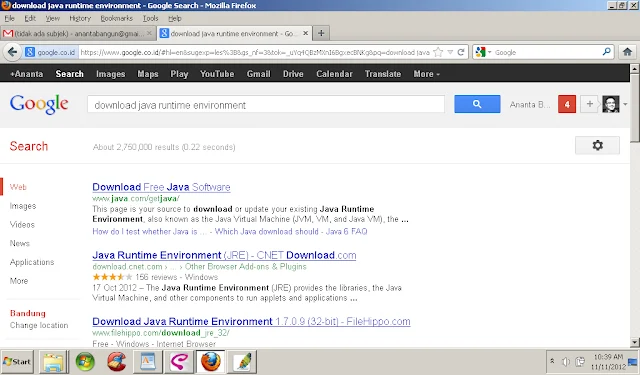Open the search engine selector dropdown
This screenshot has width=640, height=375.
pos(483,52)
